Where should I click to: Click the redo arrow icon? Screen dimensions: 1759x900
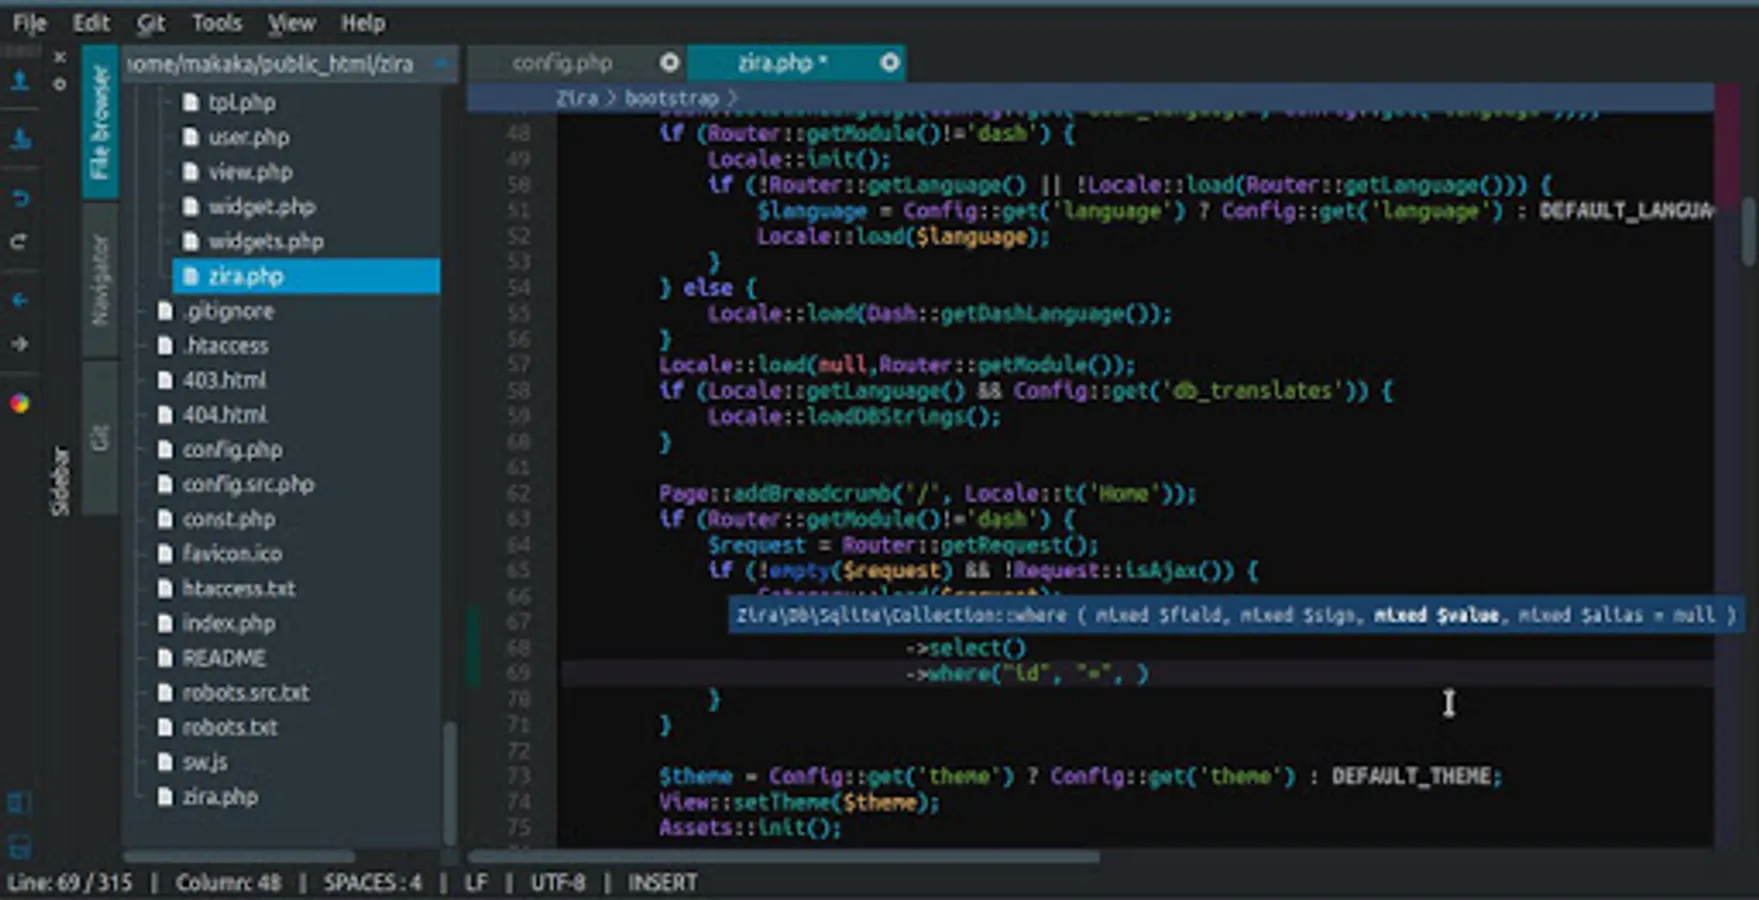tap(19, 242)
